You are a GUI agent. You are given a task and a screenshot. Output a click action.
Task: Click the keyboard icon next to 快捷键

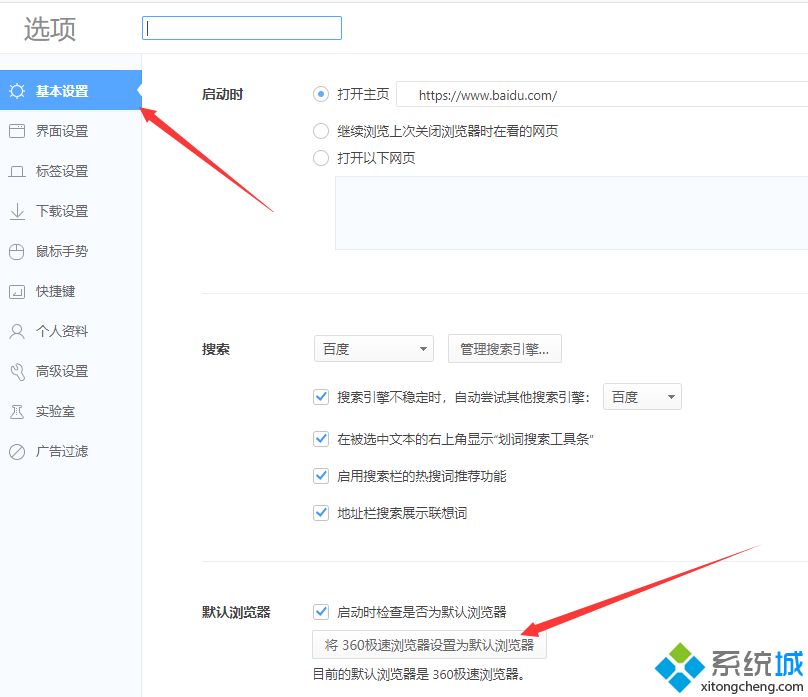pos(16,291)
